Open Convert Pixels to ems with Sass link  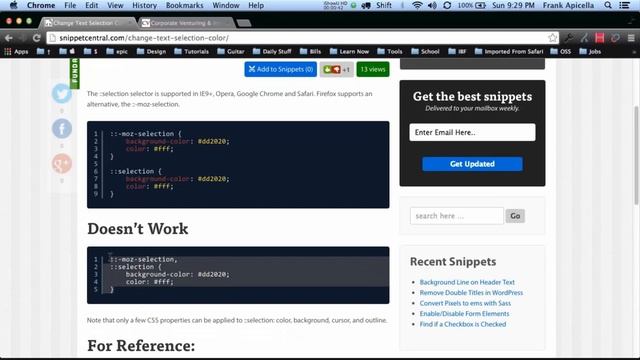click(465, 303)
